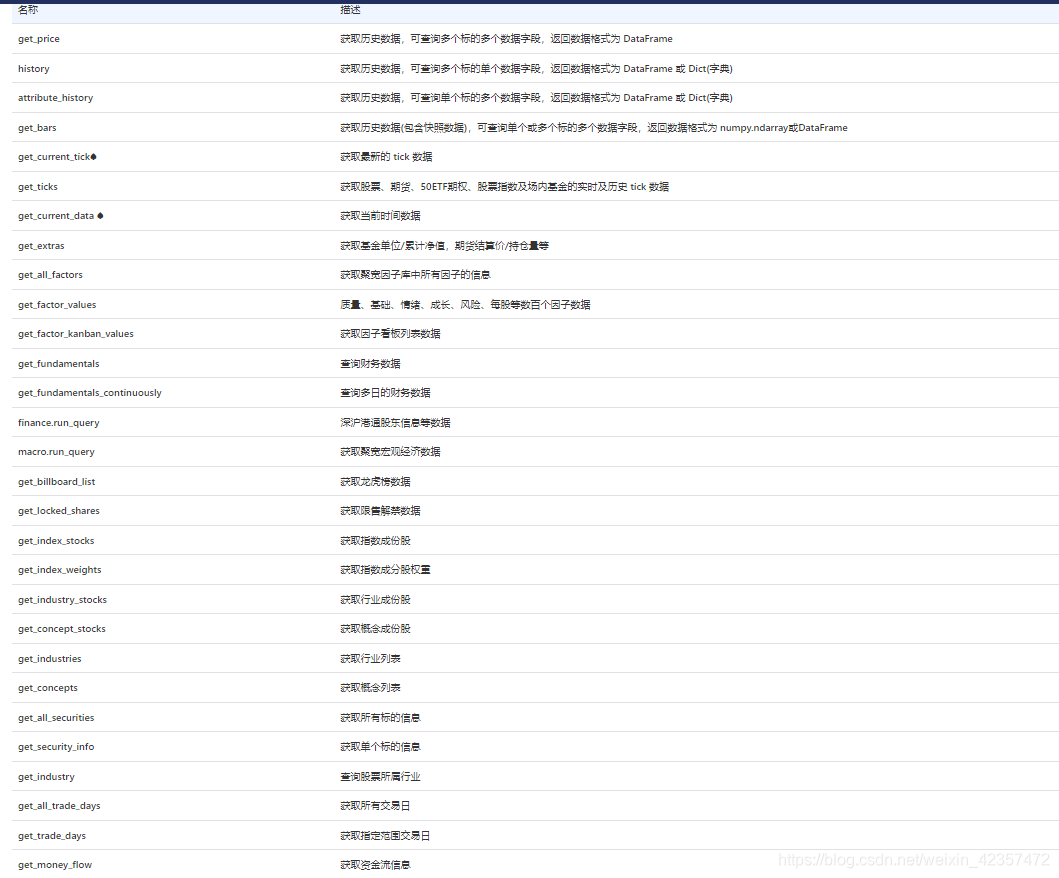Click get_all_factors function name

(50, 275)
